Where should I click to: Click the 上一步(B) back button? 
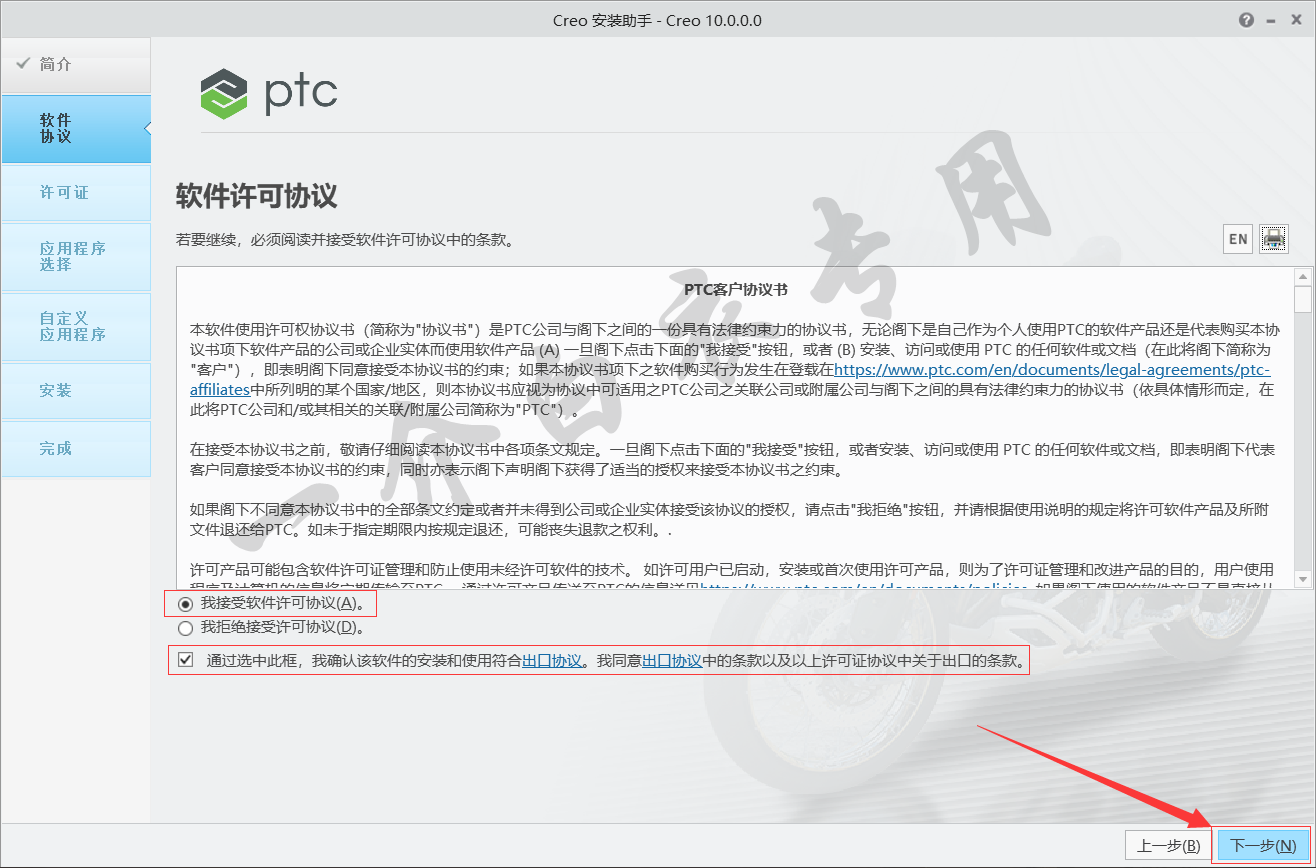click(1168, 845)
